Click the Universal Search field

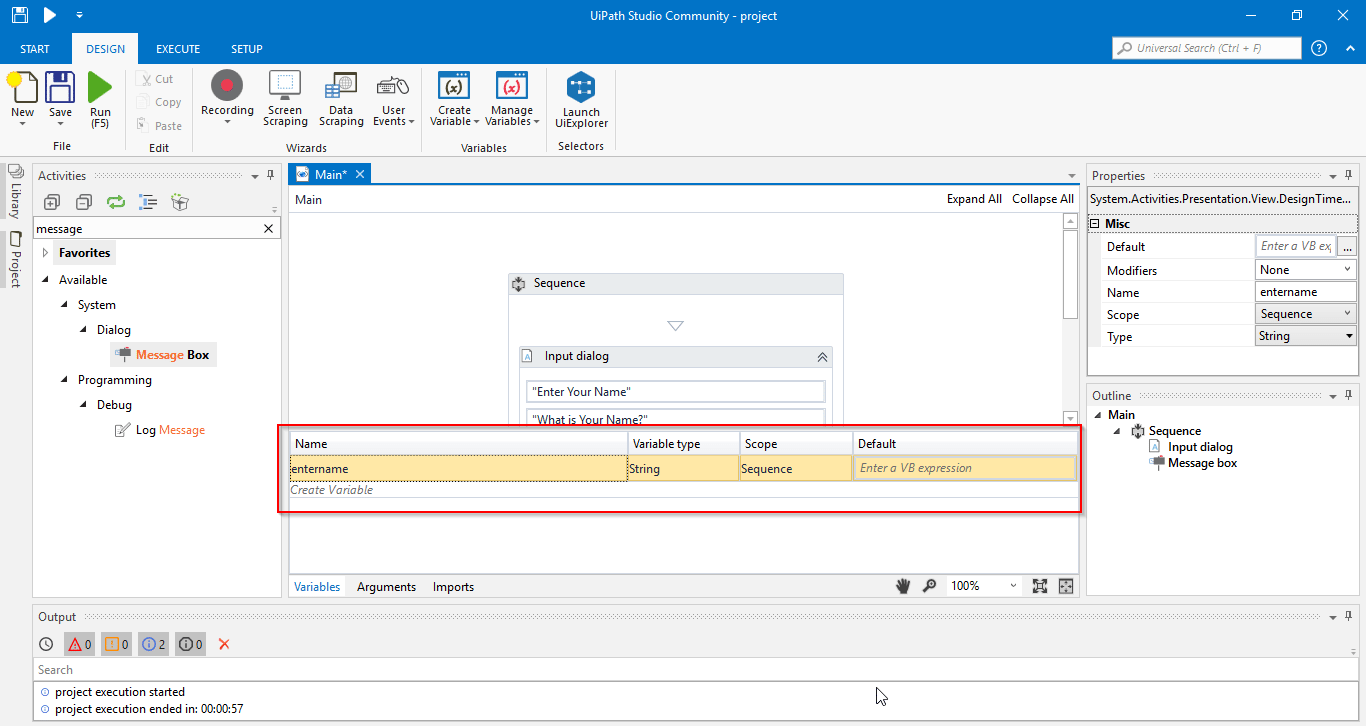tap(1207, 48)
